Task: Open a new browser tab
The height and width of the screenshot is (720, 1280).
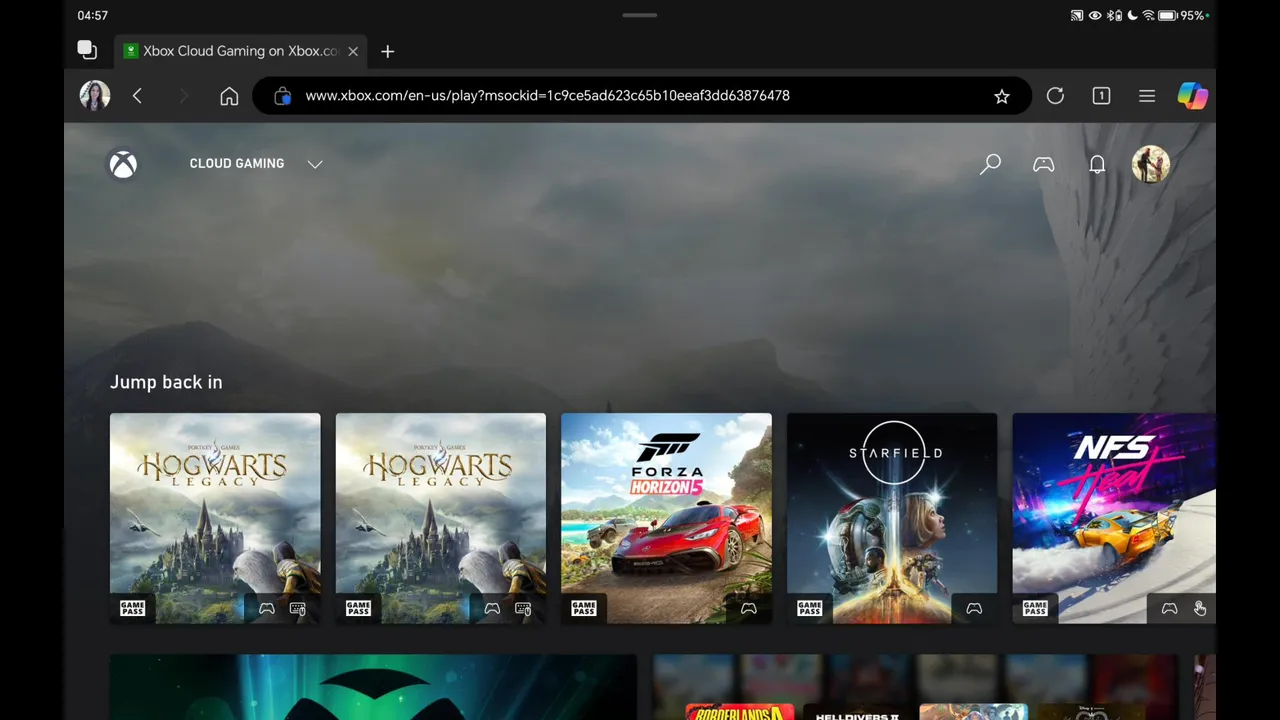Action: click(388, 51)
